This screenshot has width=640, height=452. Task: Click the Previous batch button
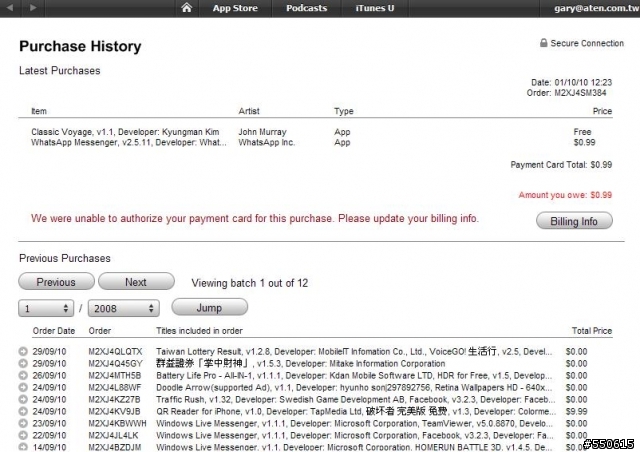coord(56,282)
